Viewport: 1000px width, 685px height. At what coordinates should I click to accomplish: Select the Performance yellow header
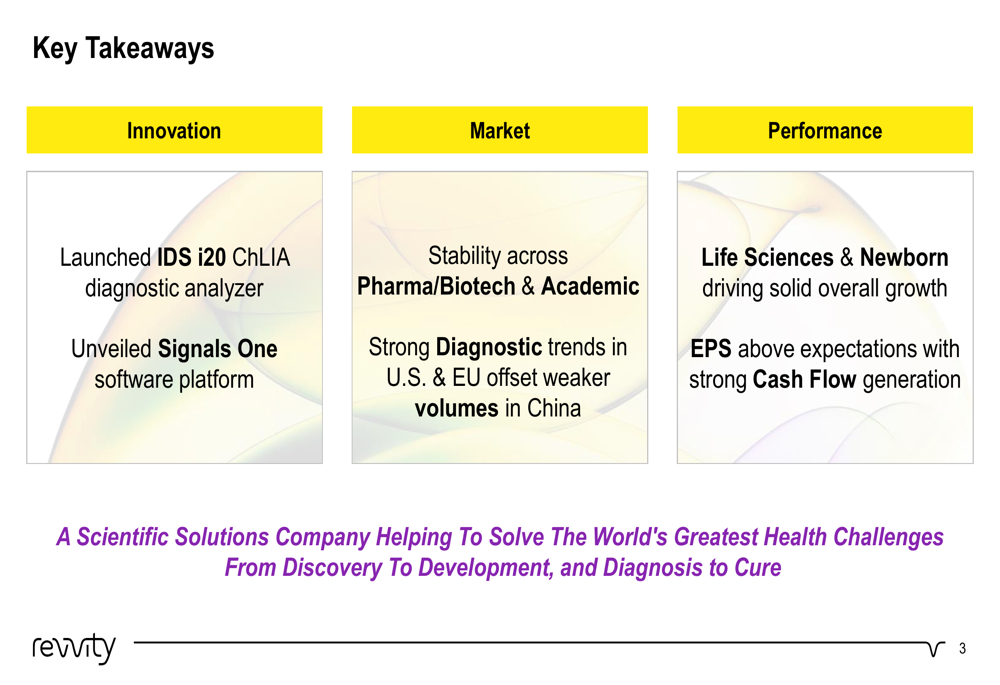(x=825, y=130)
